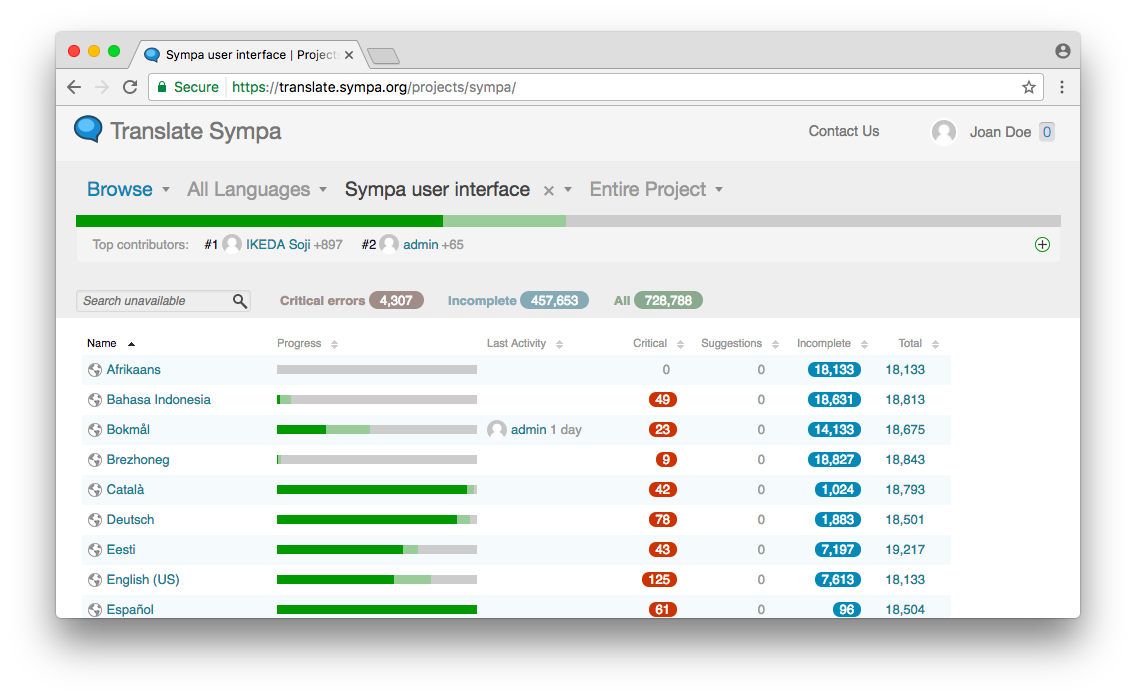Open the Entire Project dropdown

click(656, 189)
